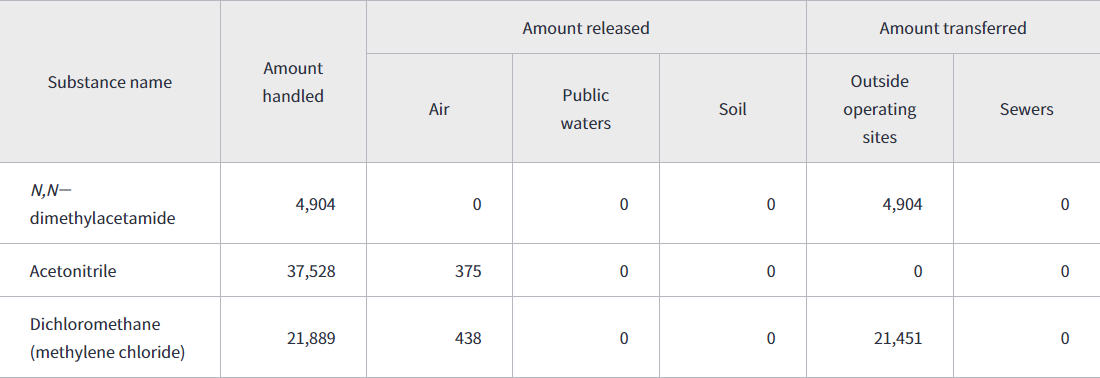Image resolution: width=1100 pixels, height=378 pixels.
Task: Select Dichloromethane amount handled 21,889
Action: (x=311, y=338)
